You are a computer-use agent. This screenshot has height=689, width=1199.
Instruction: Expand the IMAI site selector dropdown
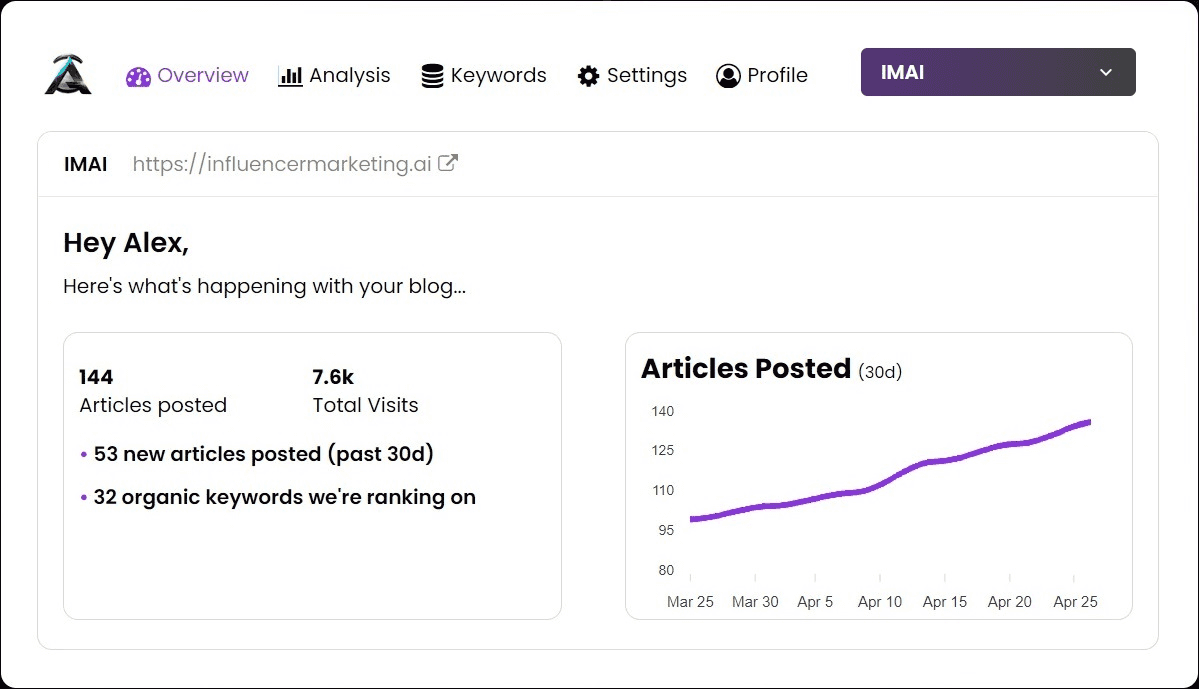pyautogui.click(x=997, y=72)
